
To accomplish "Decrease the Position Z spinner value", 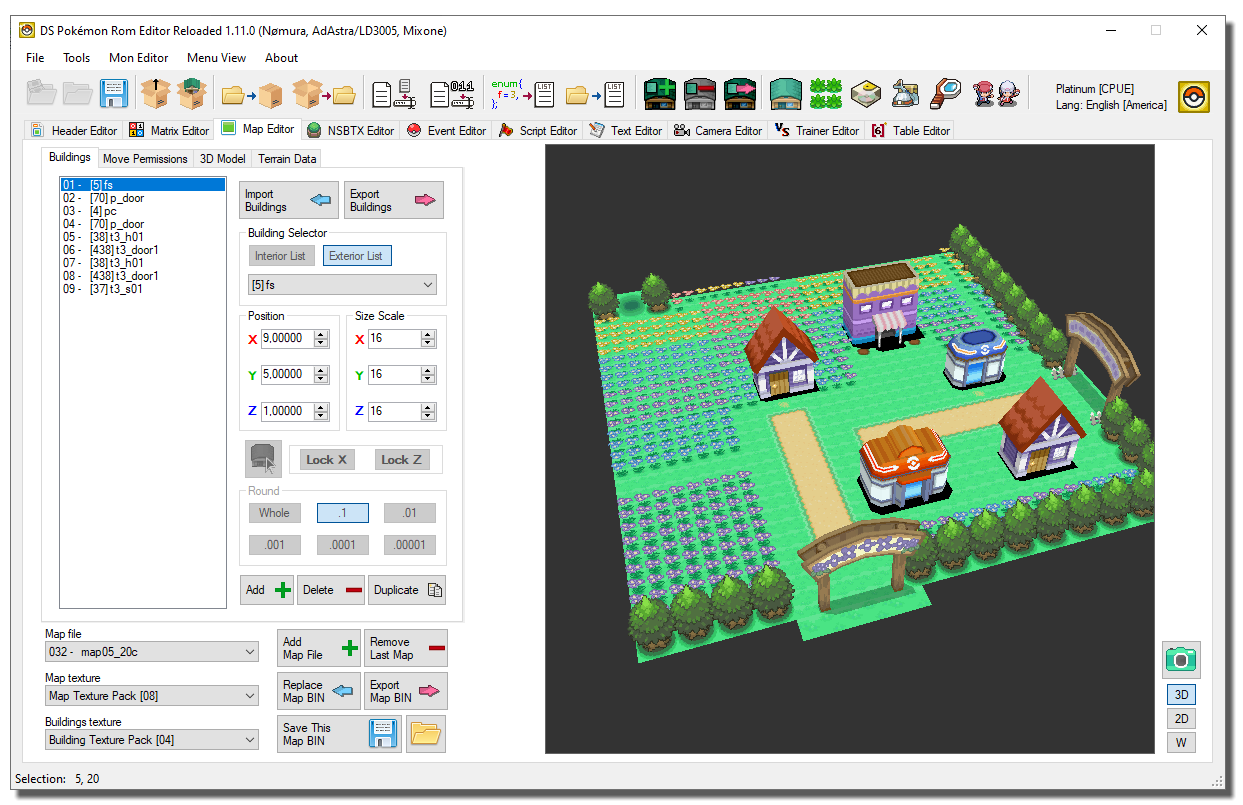I will 321,416.
